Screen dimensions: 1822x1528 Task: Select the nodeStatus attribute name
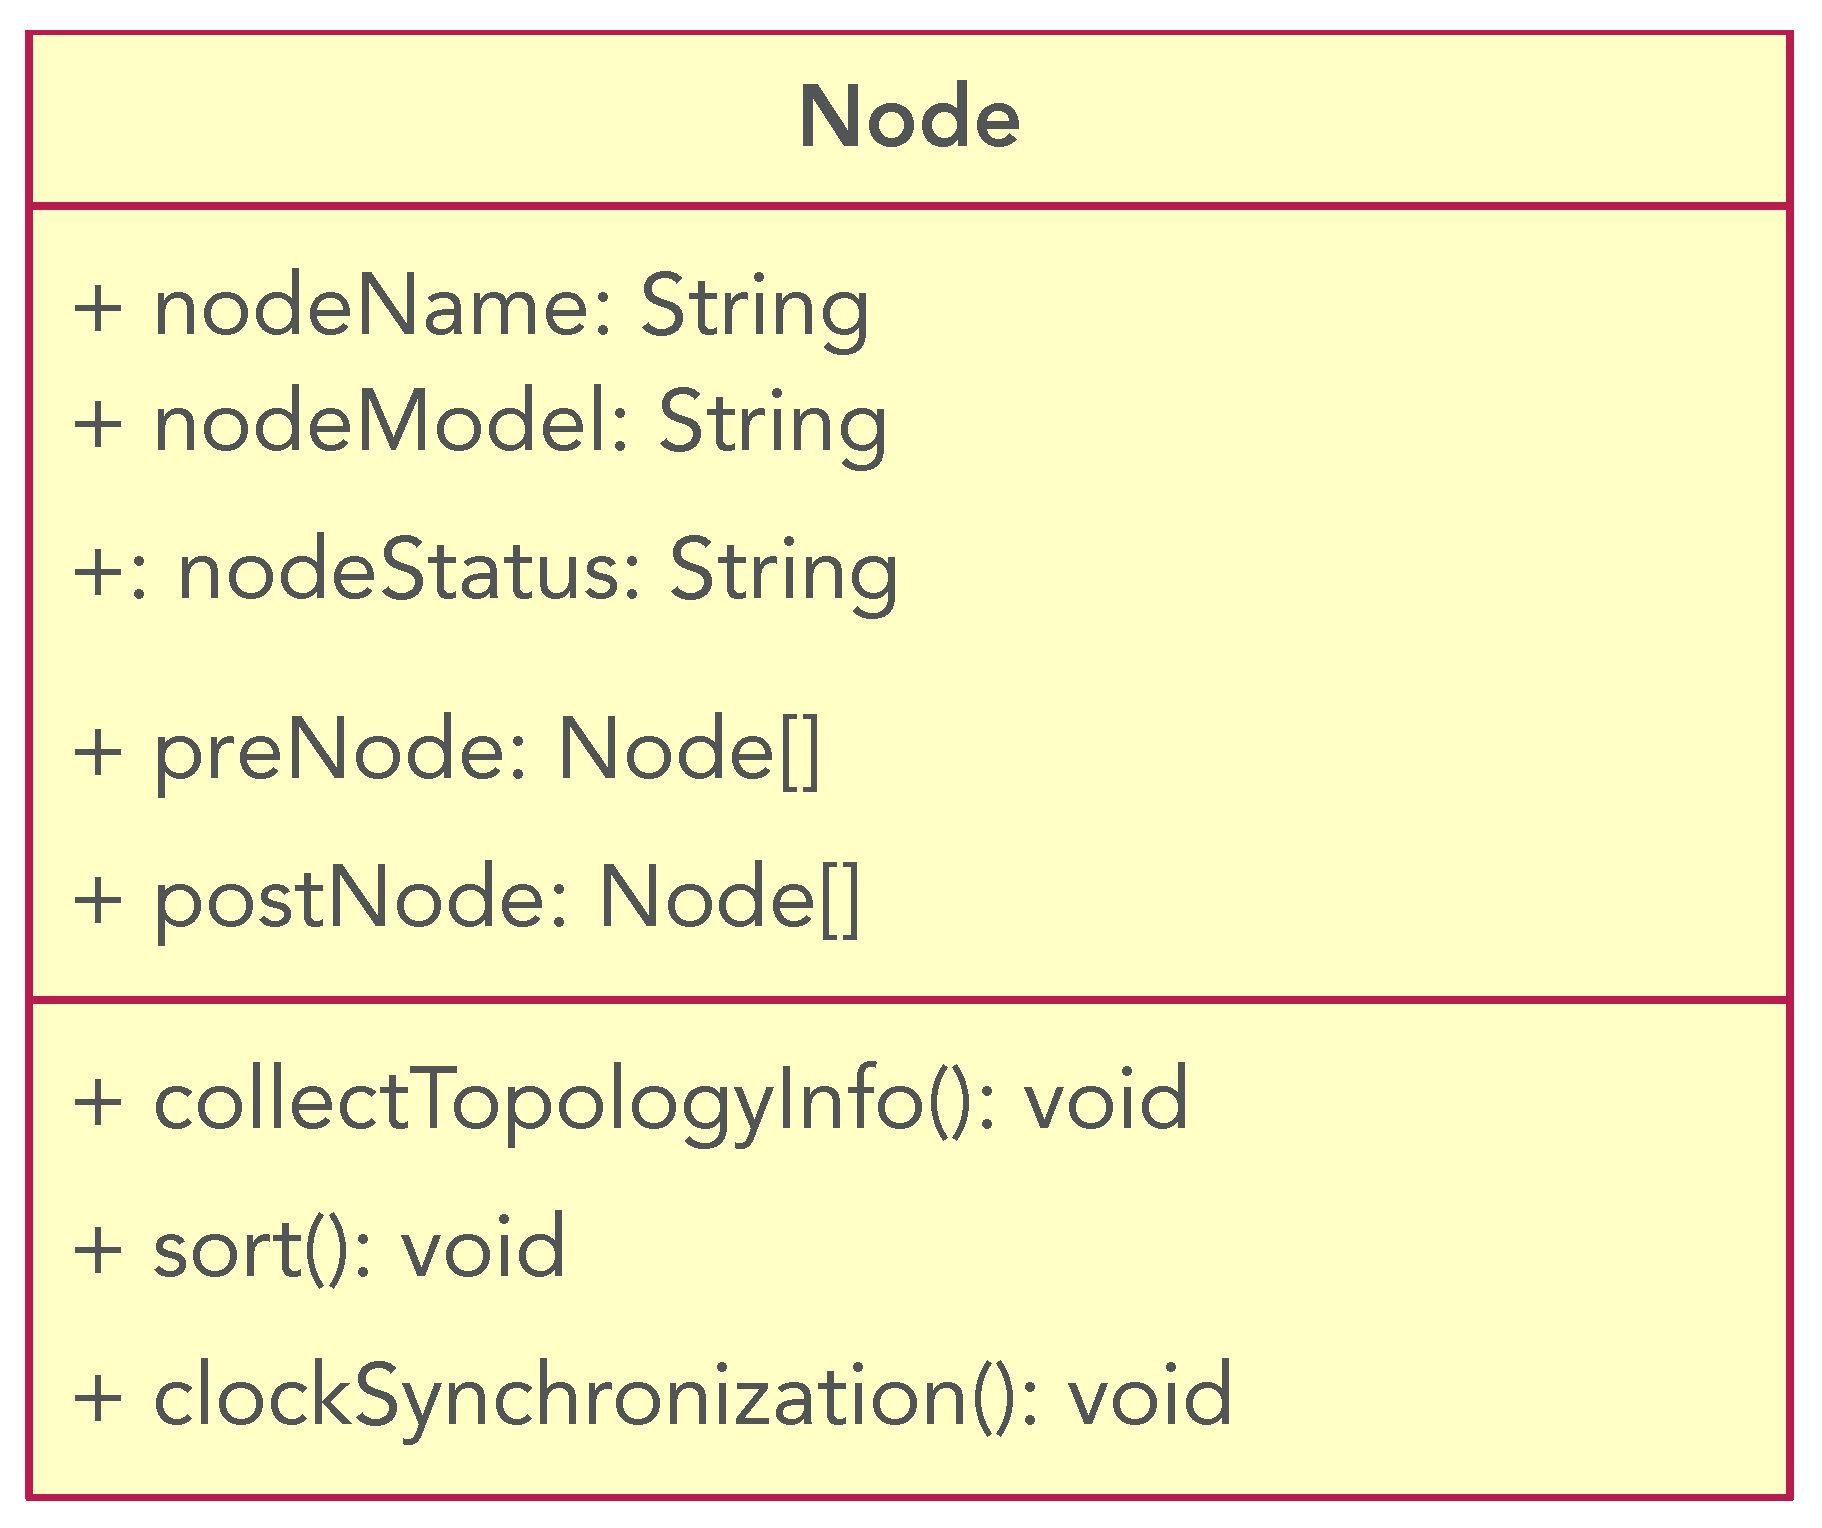(x=399, y=570)
